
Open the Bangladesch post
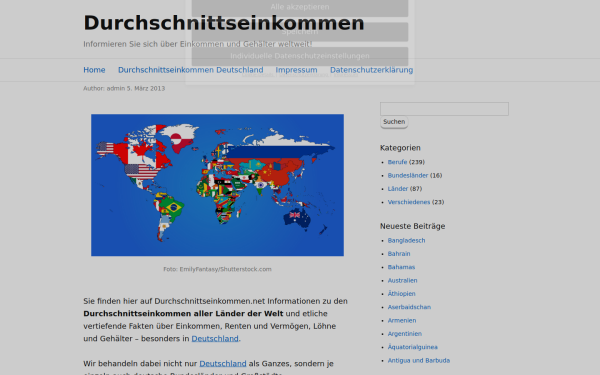click(x=406, y=241)
